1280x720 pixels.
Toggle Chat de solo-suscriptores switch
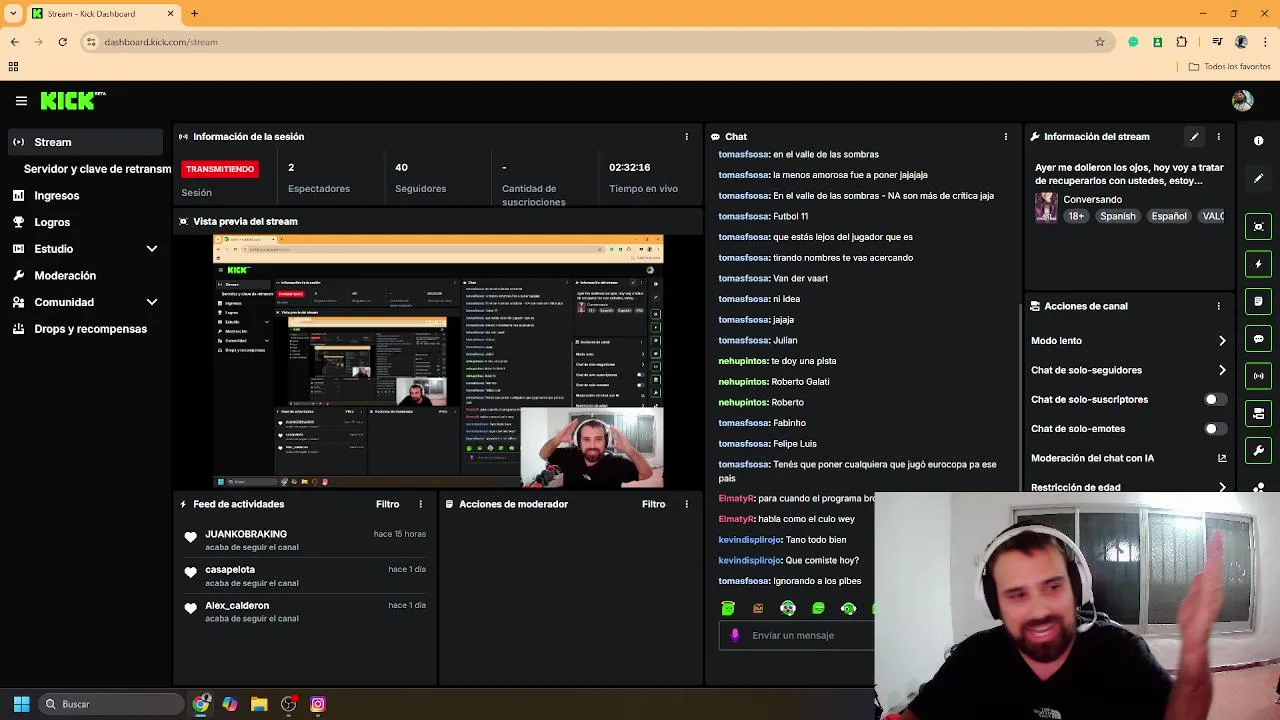[x=1215, y=399]
